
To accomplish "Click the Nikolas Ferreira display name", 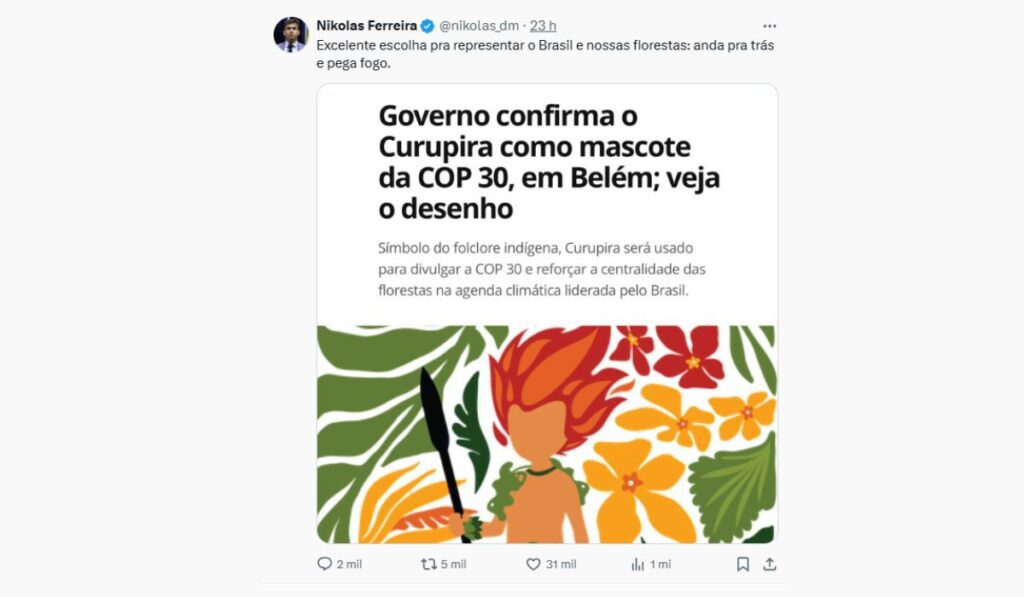I will [x=366, y=25].
